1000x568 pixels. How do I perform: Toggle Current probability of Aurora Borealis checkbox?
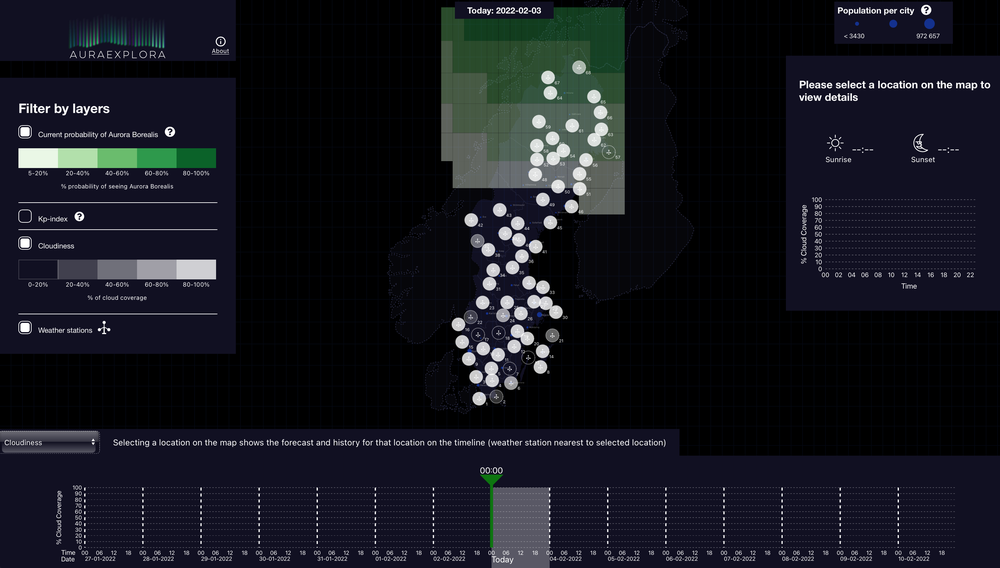(25, 132)
